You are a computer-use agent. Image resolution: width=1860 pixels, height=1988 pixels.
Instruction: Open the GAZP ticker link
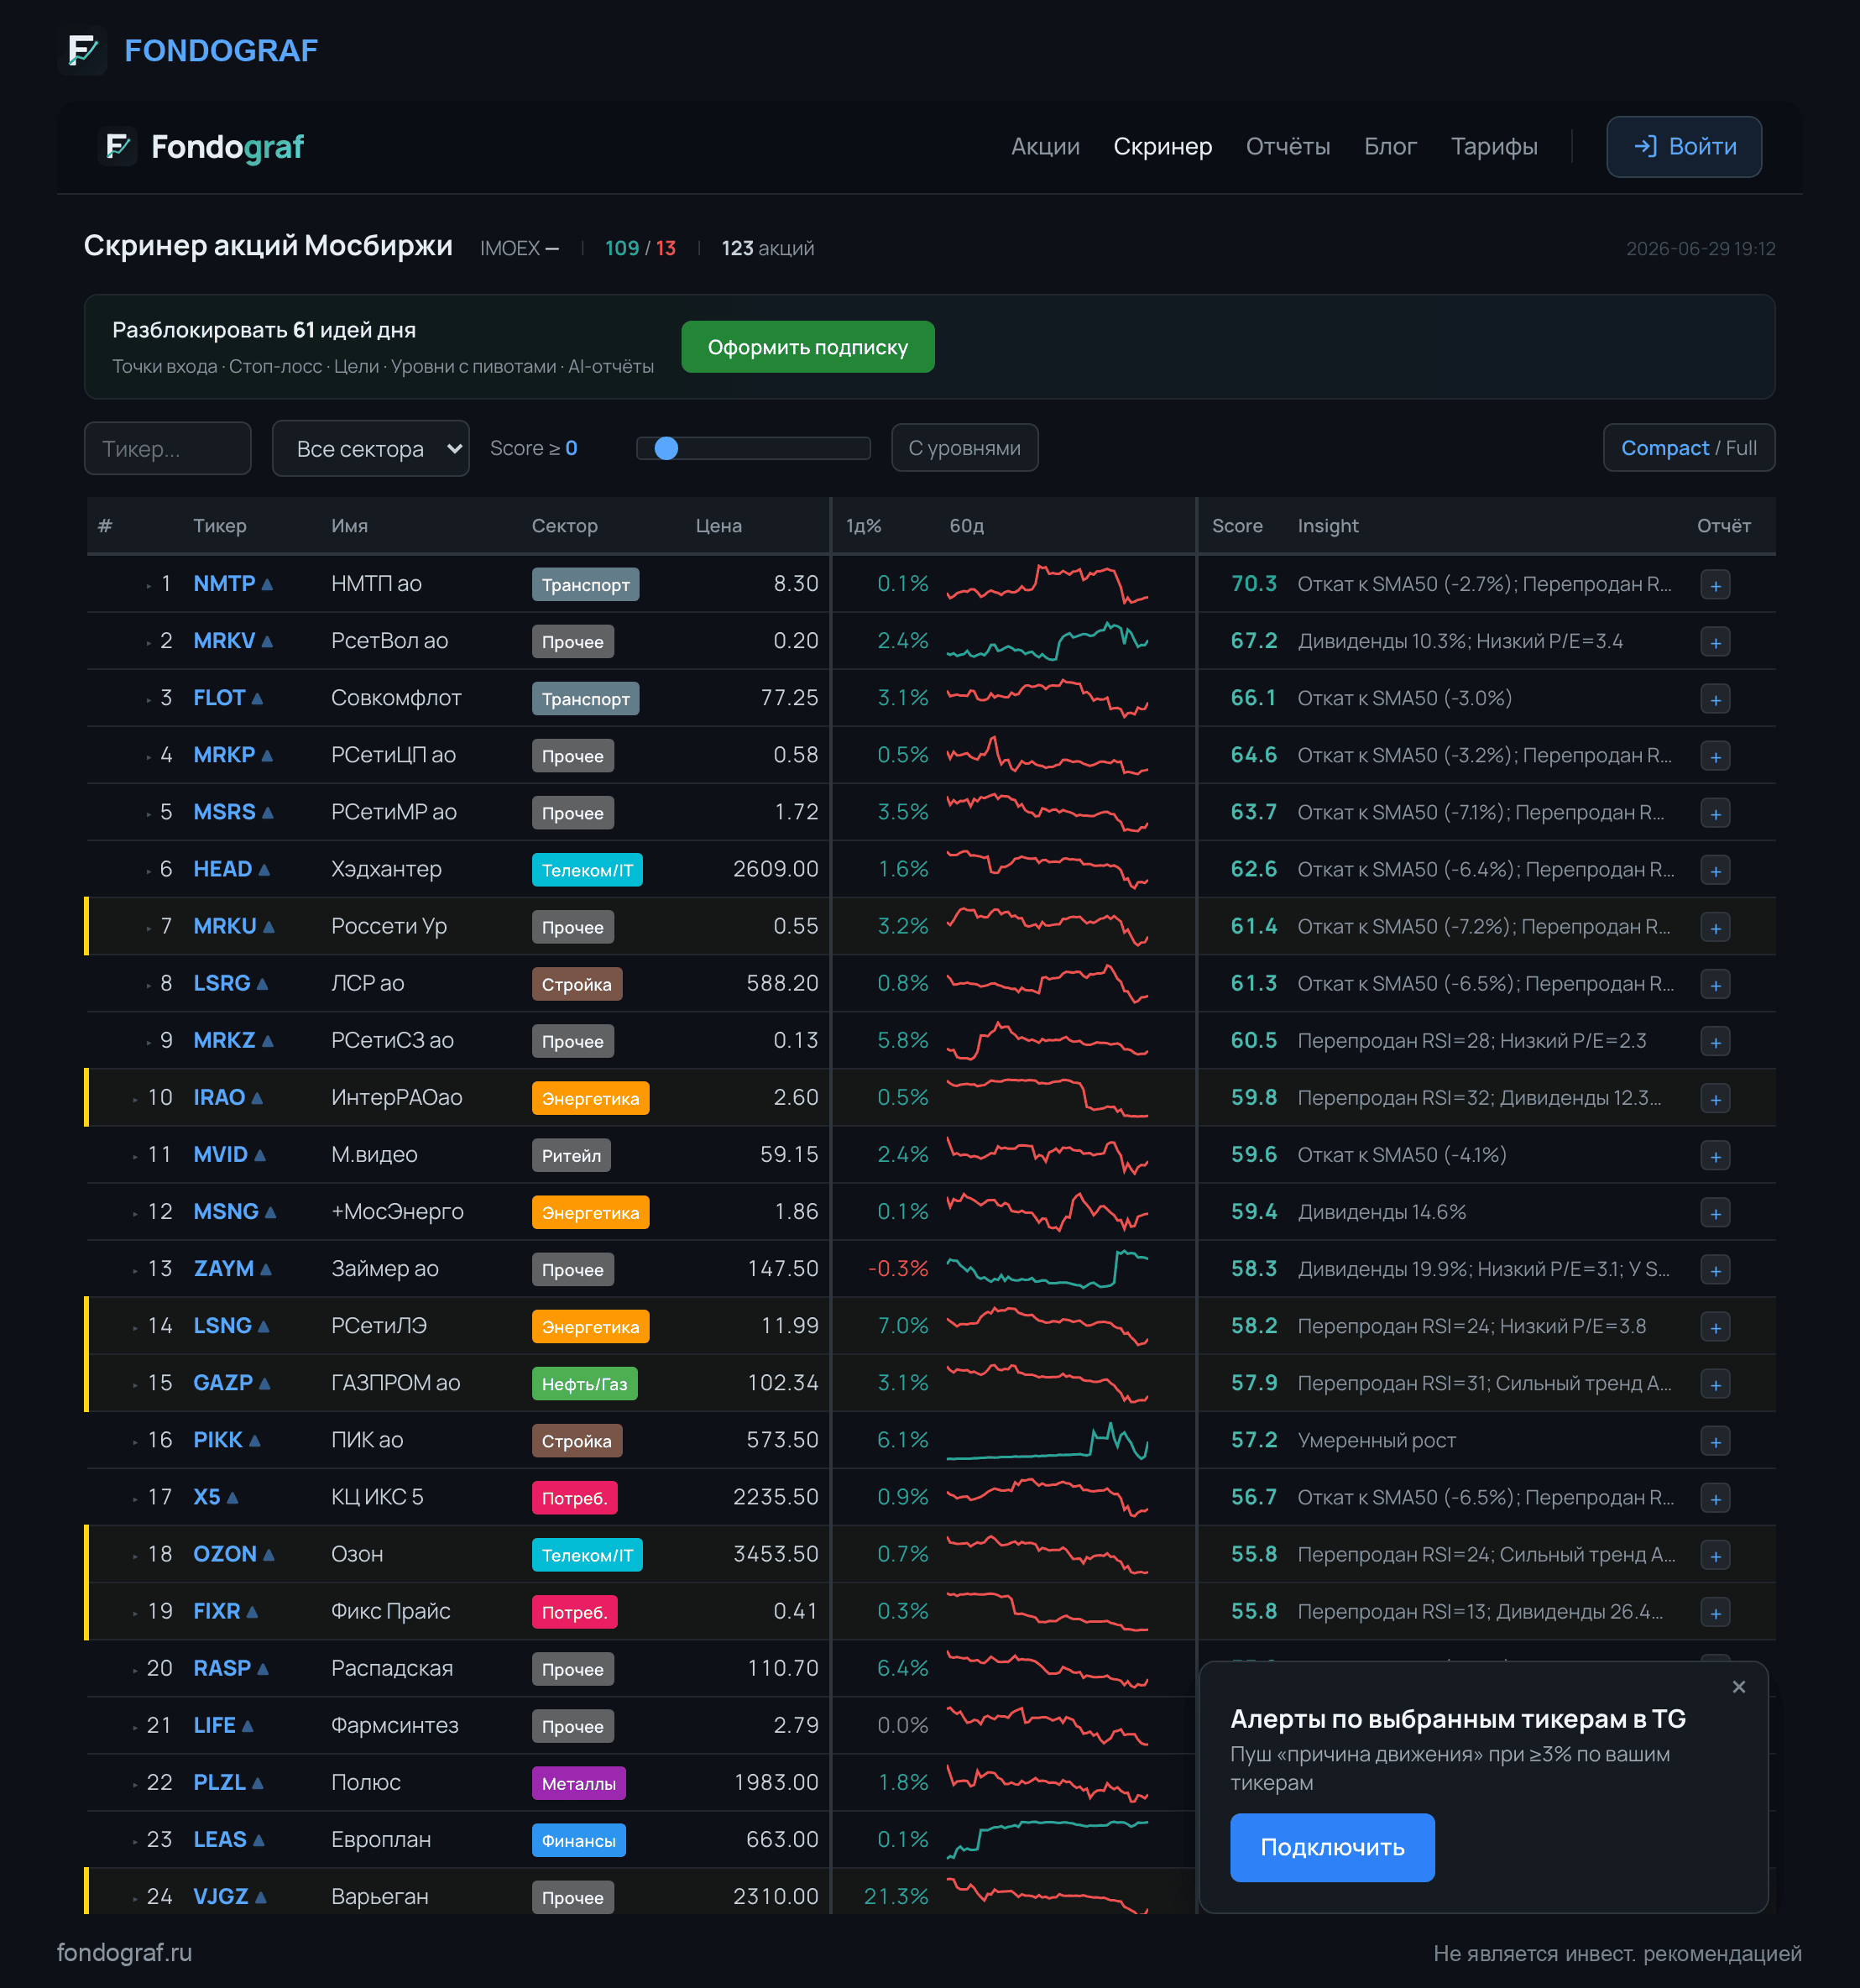[x=223, y=1383]
